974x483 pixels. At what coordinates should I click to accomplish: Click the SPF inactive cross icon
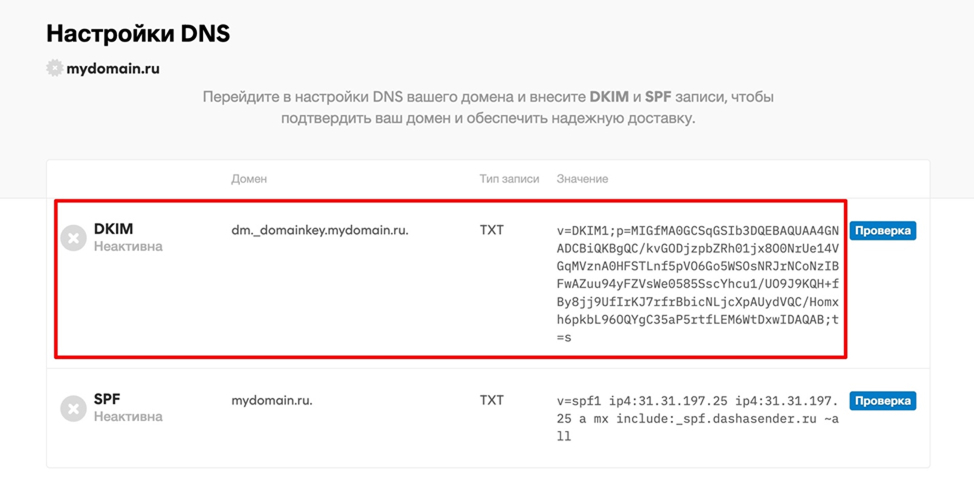73,408
